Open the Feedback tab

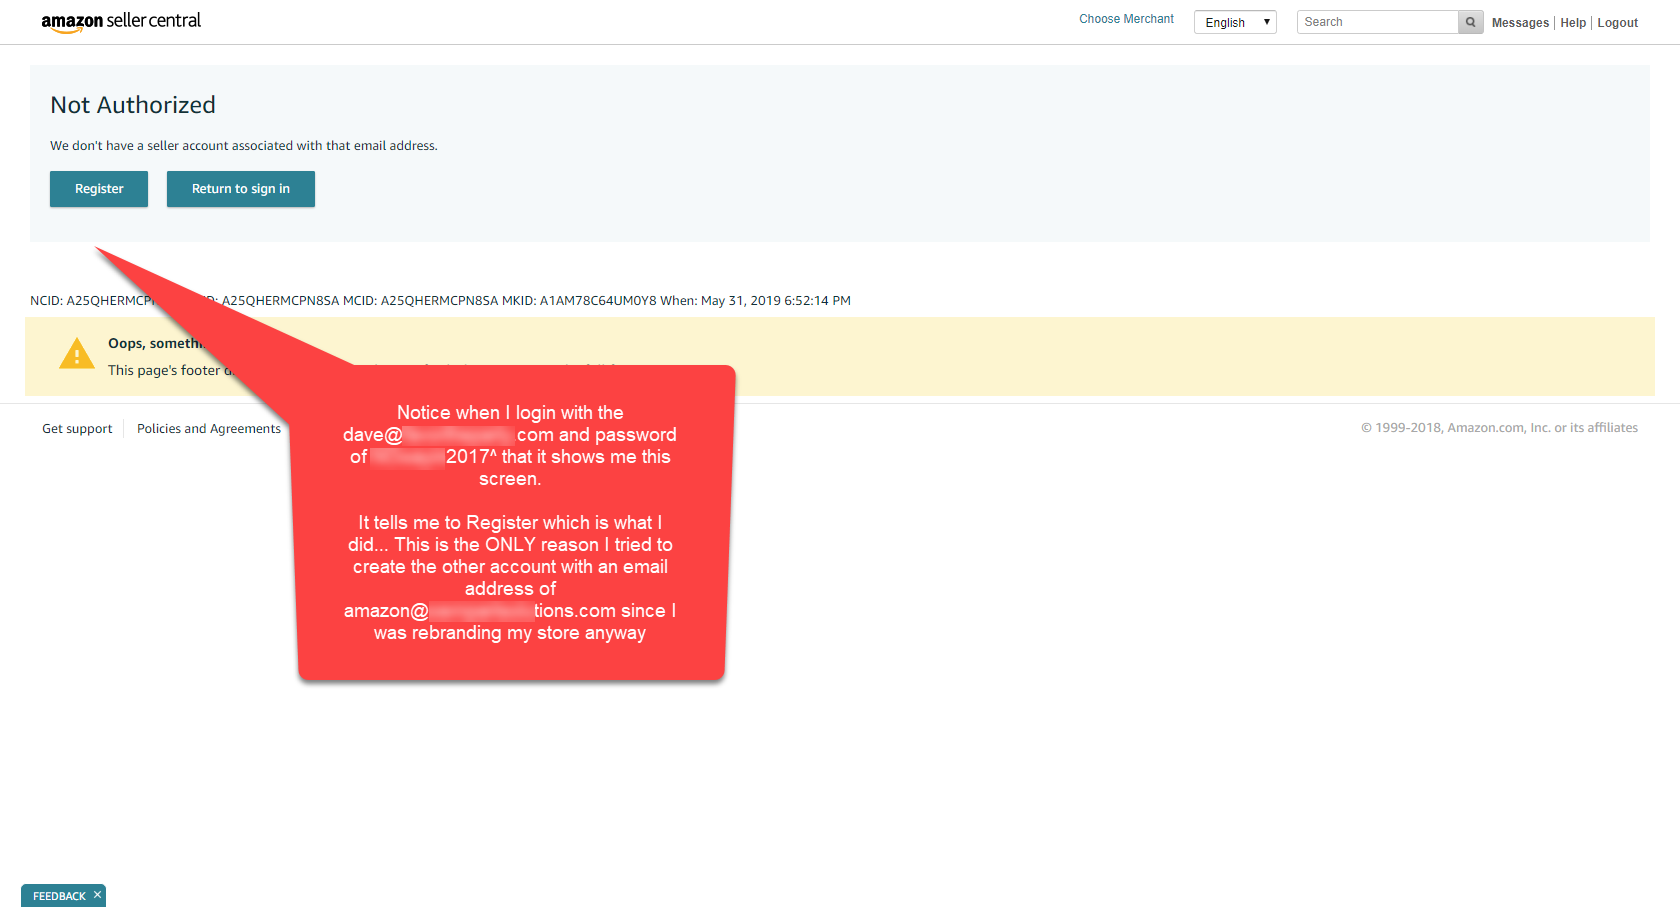58,896
